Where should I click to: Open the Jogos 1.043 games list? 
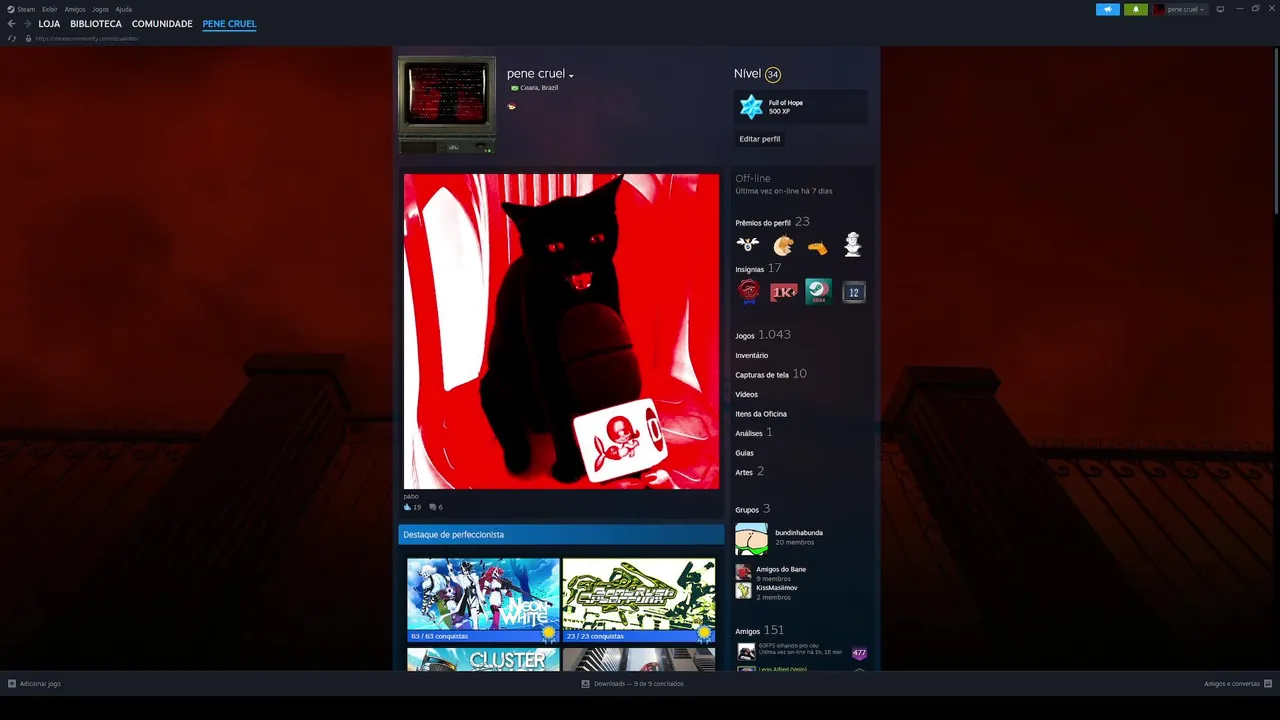[763, 335]
